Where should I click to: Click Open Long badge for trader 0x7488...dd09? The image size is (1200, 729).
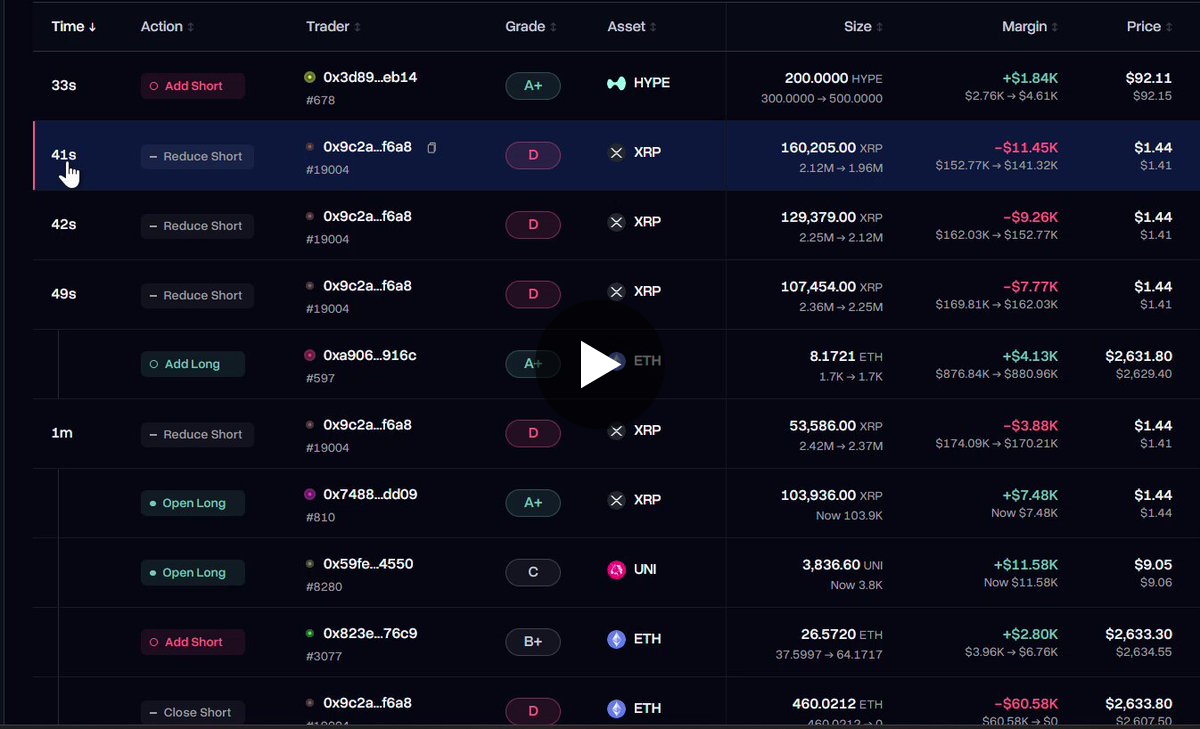tap(193, 503)
